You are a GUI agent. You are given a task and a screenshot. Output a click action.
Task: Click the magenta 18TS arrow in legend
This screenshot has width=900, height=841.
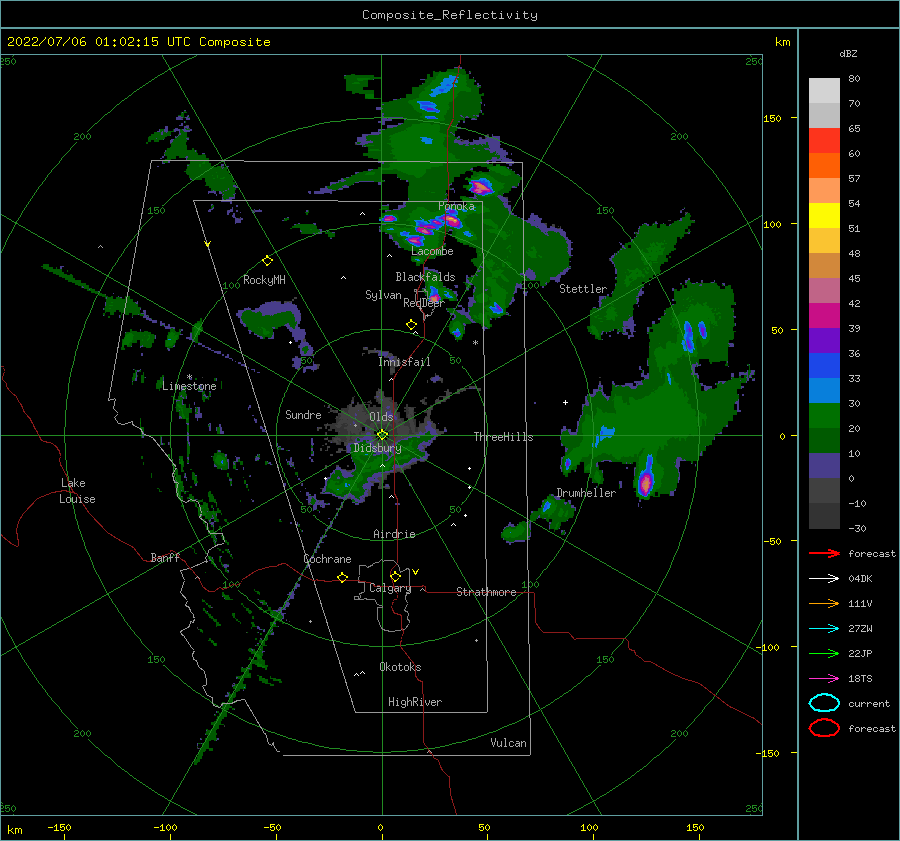(824, 679)
